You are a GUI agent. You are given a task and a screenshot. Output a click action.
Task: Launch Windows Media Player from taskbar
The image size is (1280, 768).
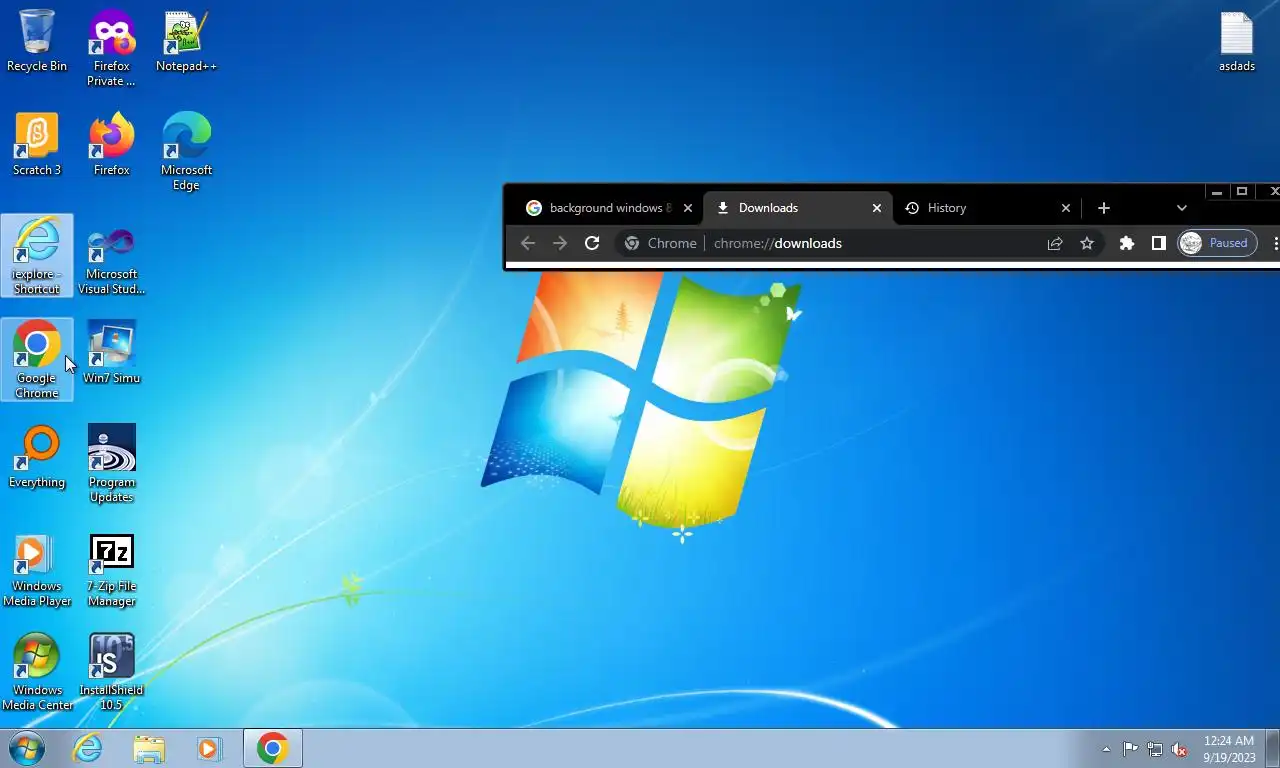209,748
